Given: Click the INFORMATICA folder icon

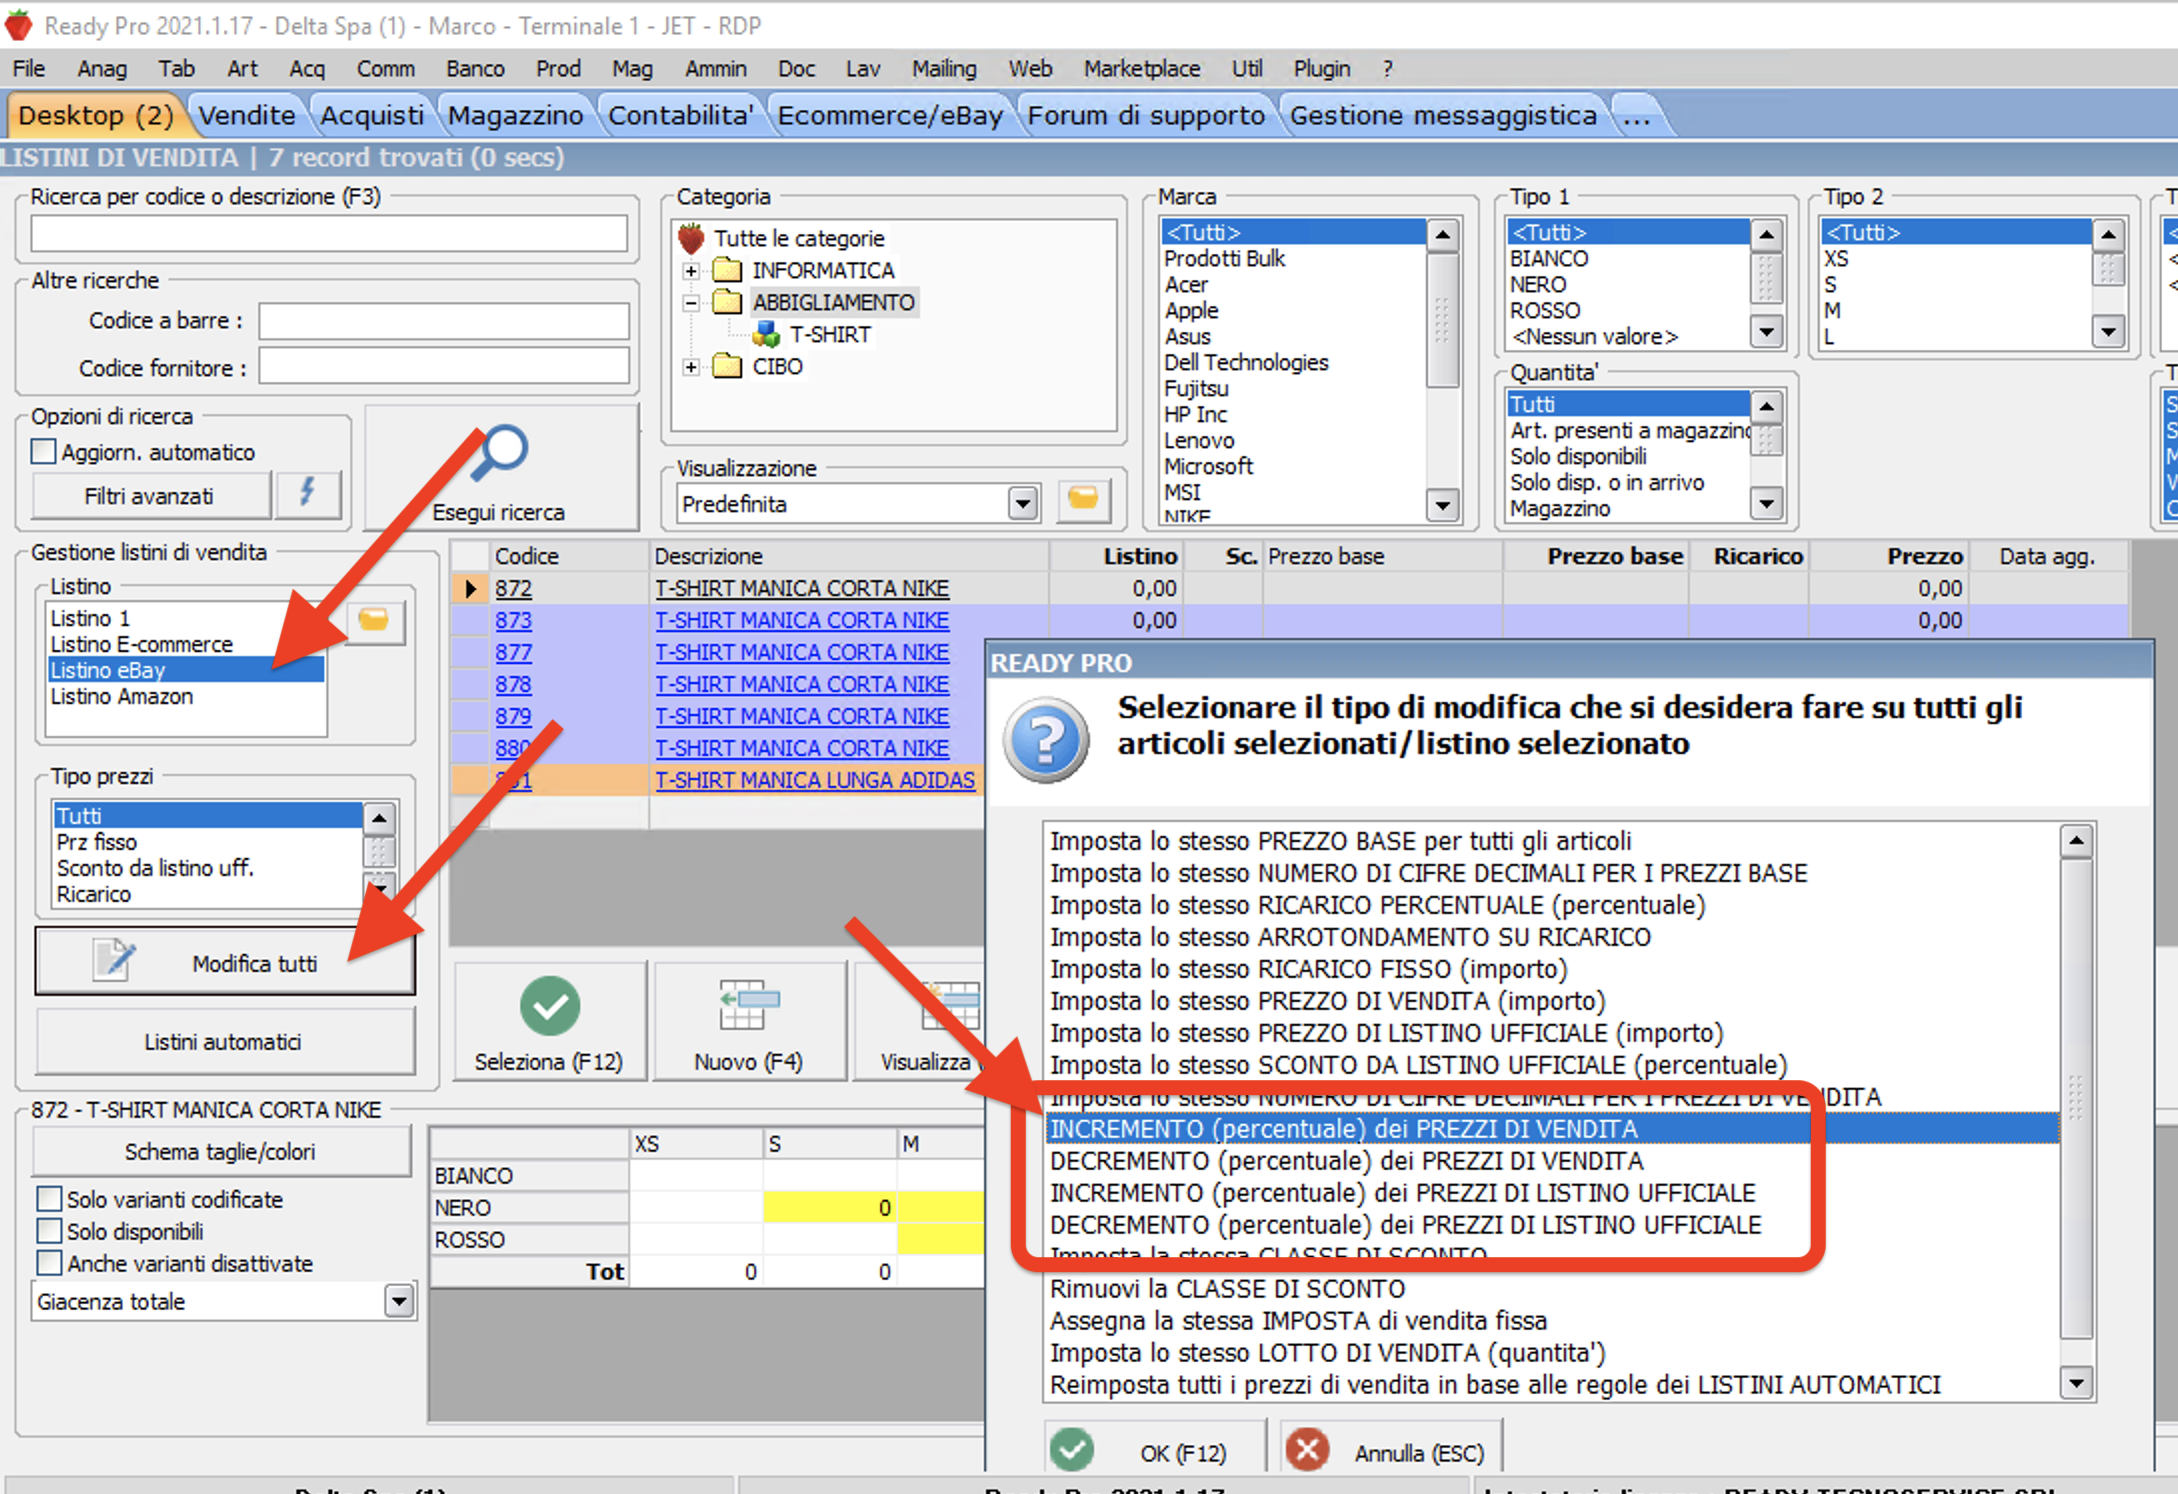Looking at the screenshot, I should 727,270.
